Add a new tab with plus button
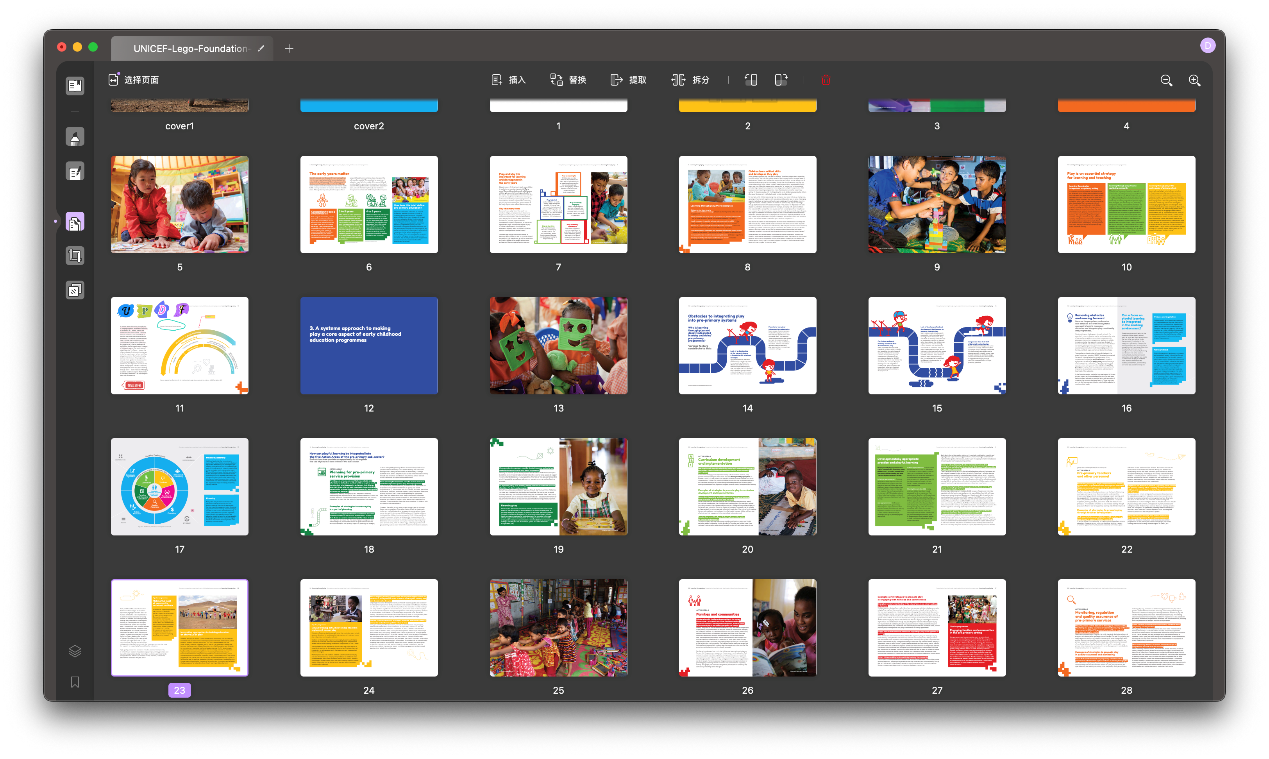Screen dimensions: 1269x759 (289, 48)
